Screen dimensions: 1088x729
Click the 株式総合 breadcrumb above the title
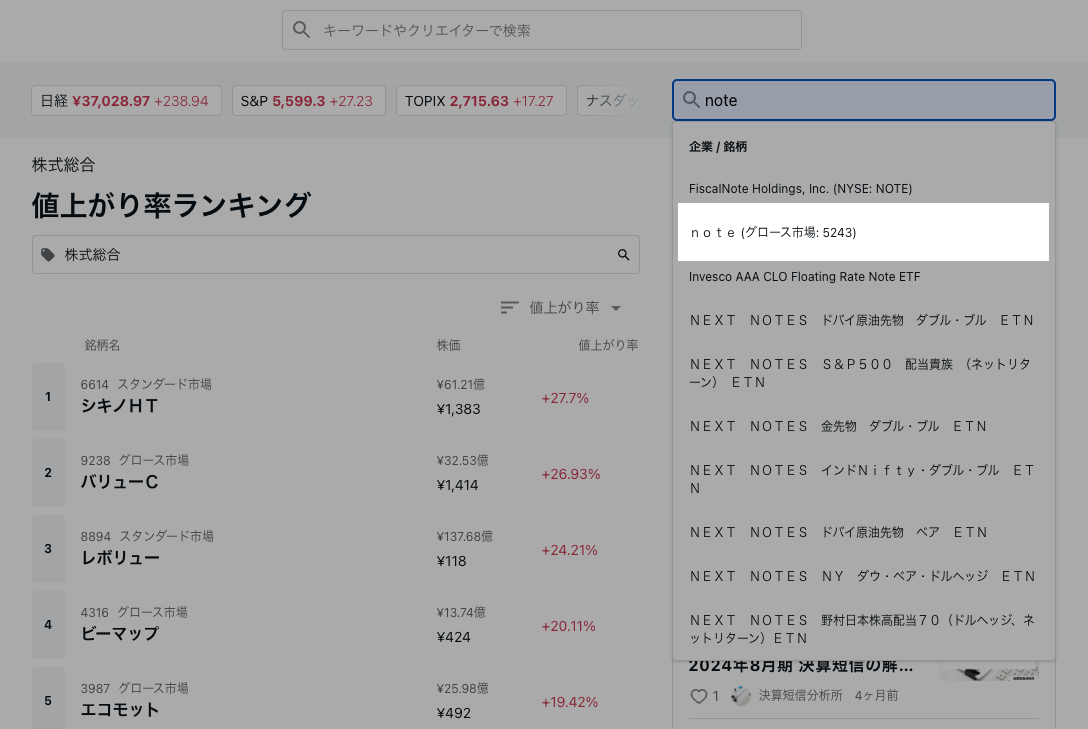pos(63,165)
